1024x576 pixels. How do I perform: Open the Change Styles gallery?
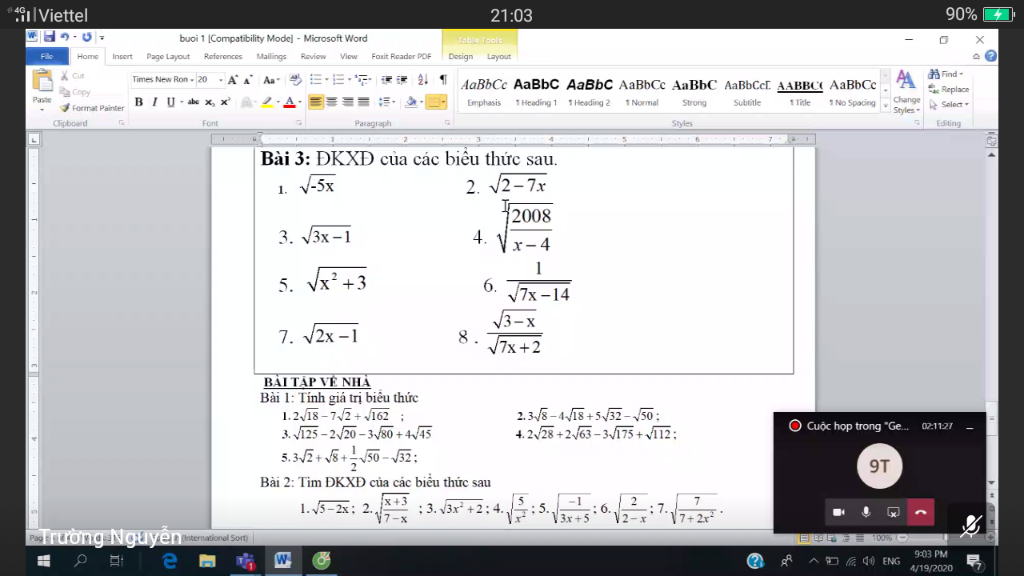906,91
